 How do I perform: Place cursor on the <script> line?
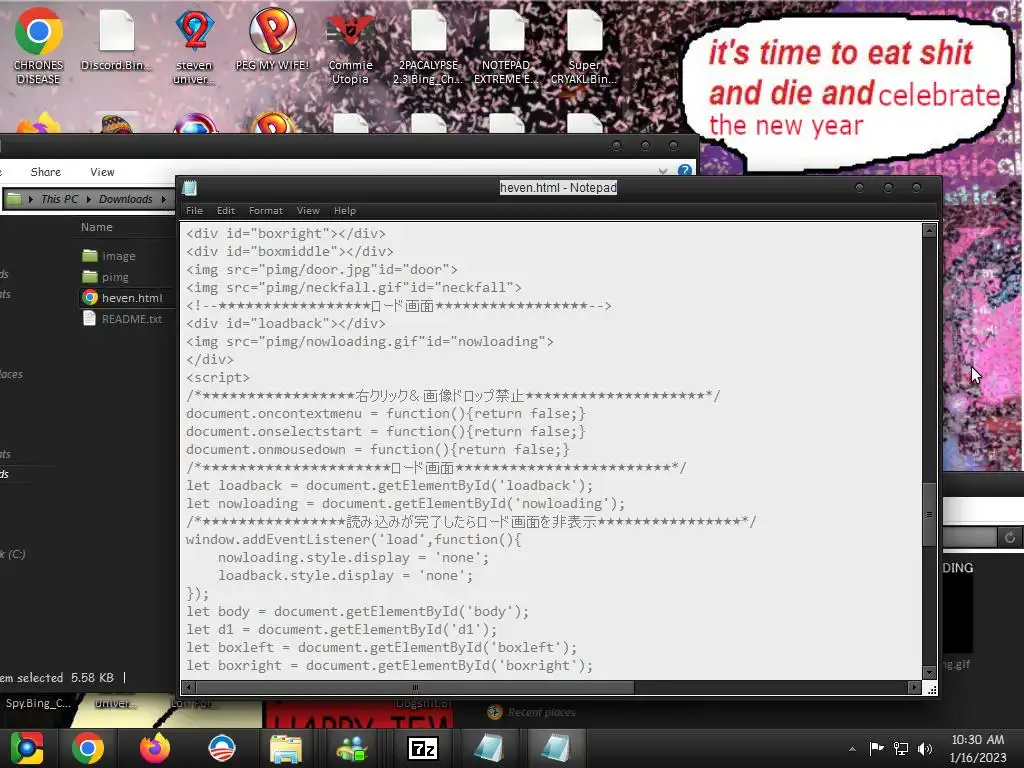(217, 377)
